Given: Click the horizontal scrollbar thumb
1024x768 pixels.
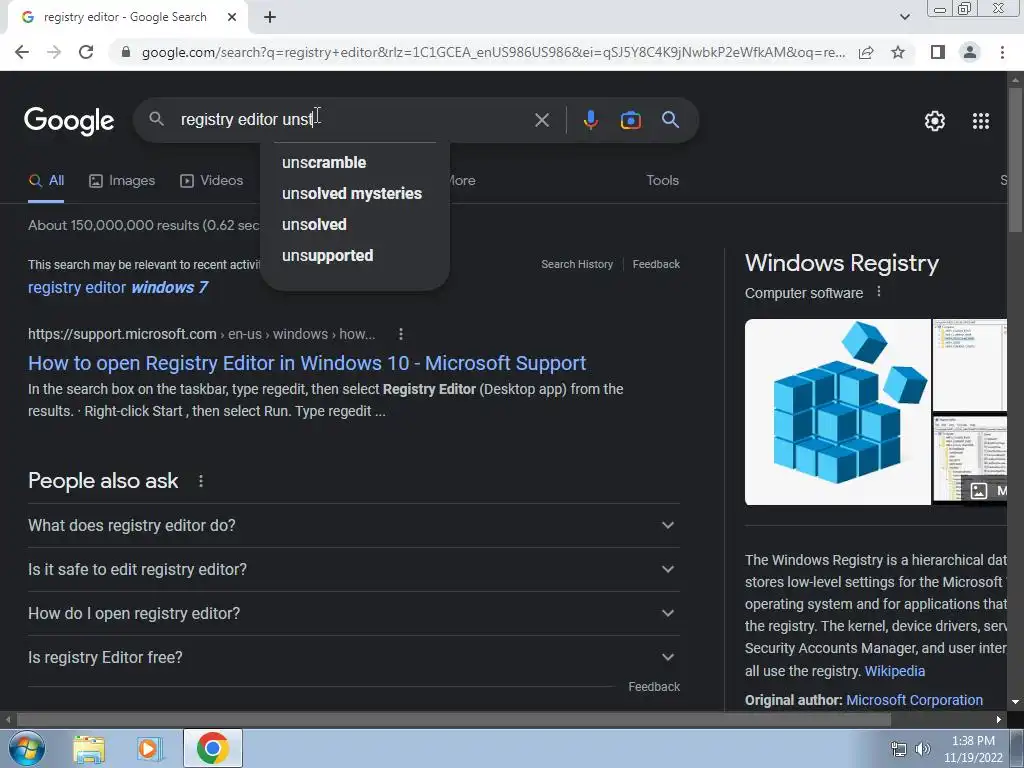Looking at the screenshot, I should [453, 720].
